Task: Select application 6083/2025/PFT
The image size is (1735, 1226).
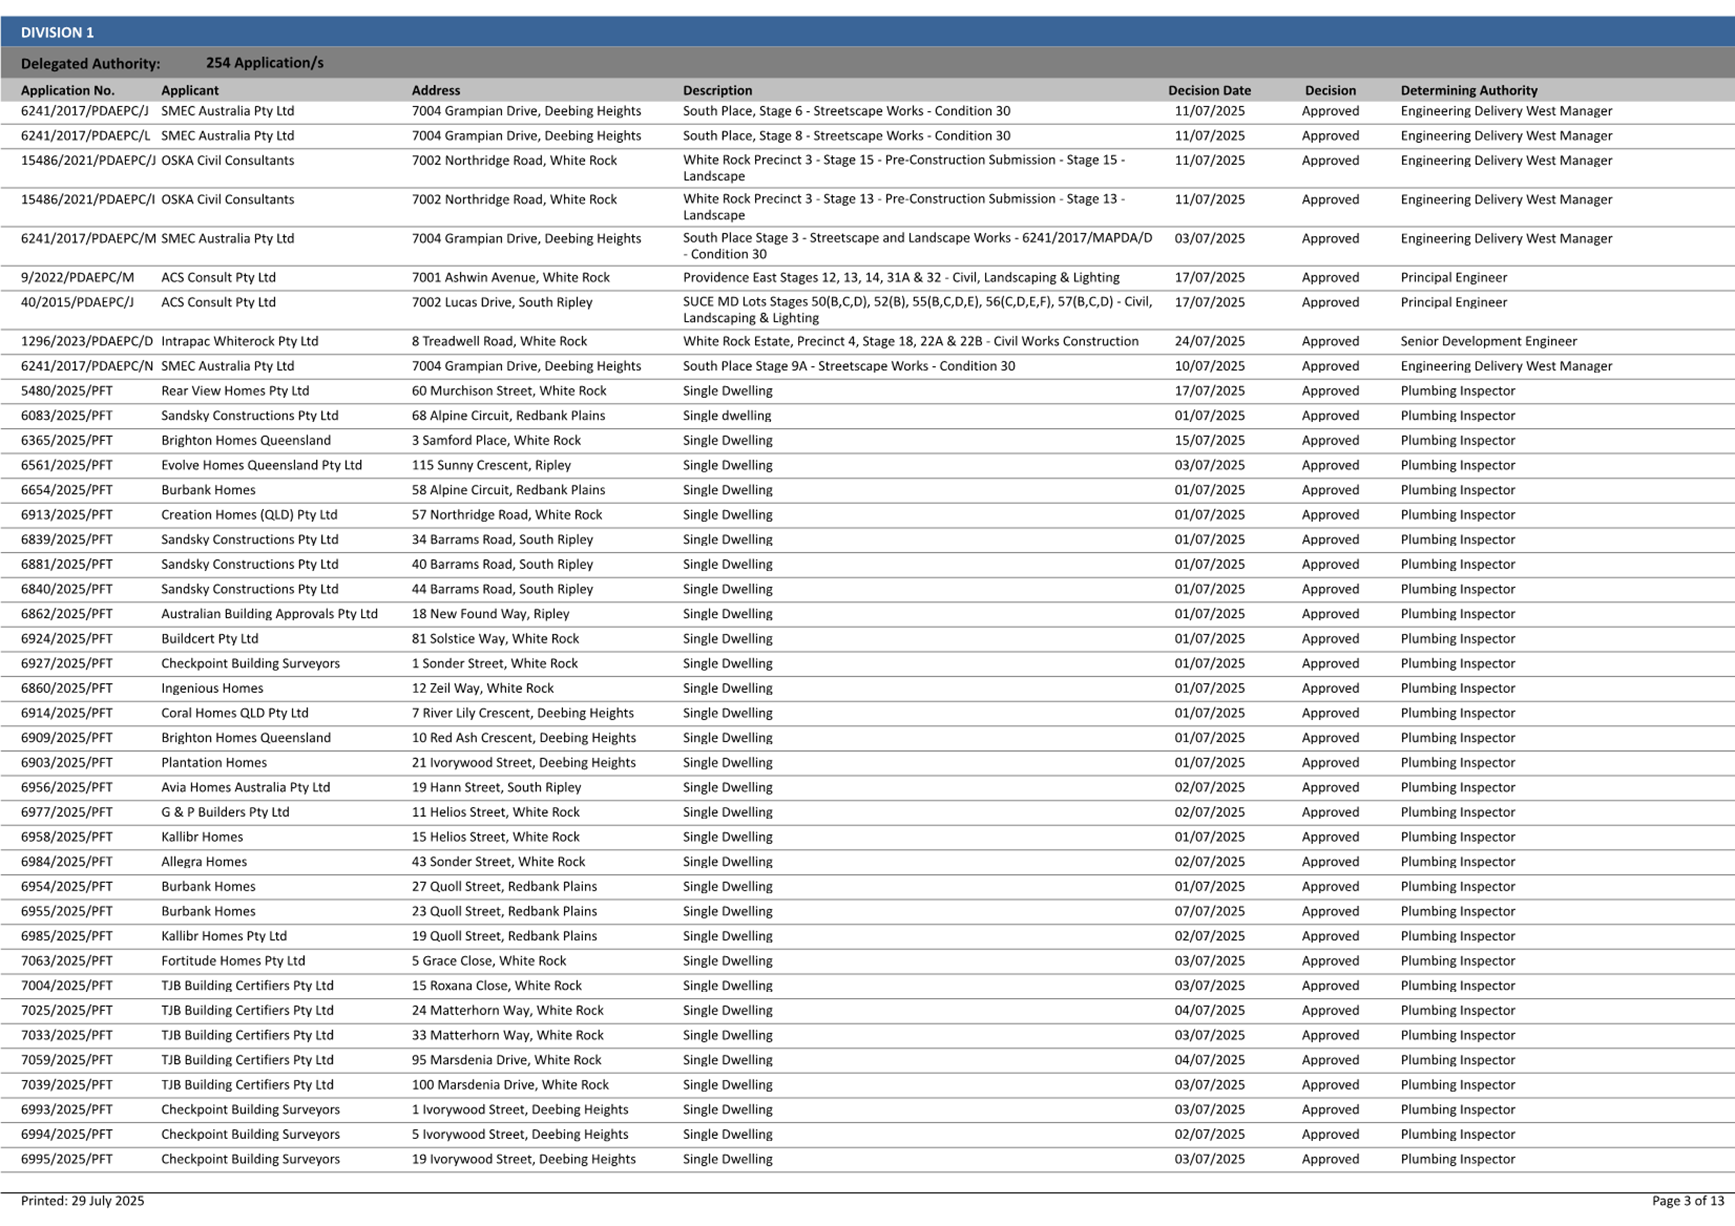Action: coord(67,416)
